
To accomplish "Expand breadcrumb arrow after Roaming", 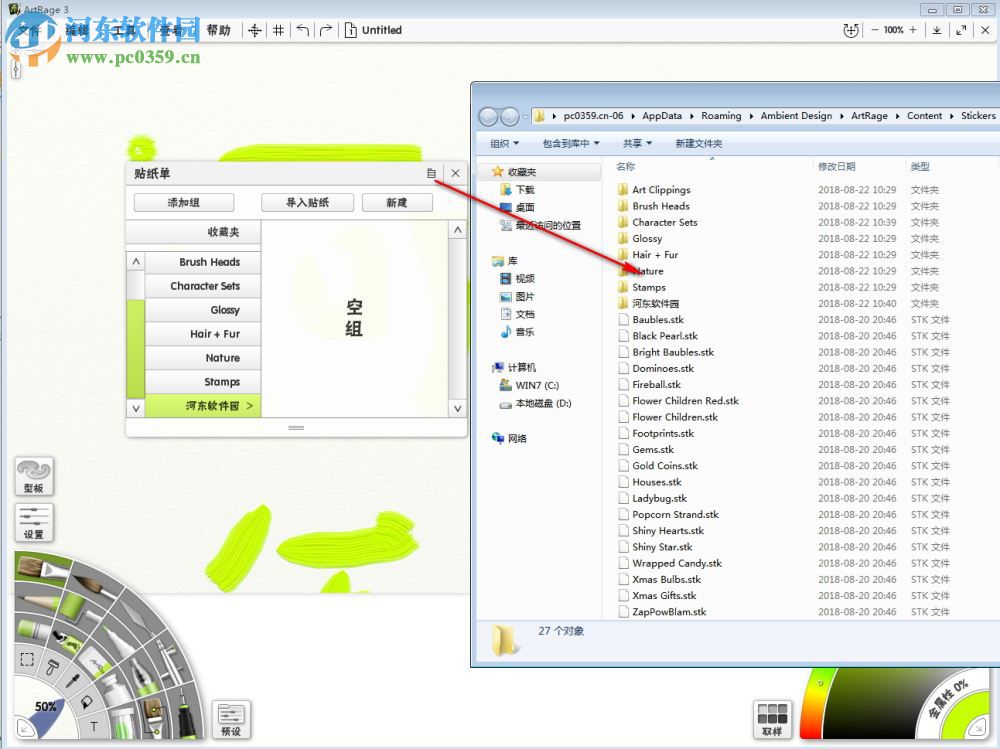I will [751, 116].
